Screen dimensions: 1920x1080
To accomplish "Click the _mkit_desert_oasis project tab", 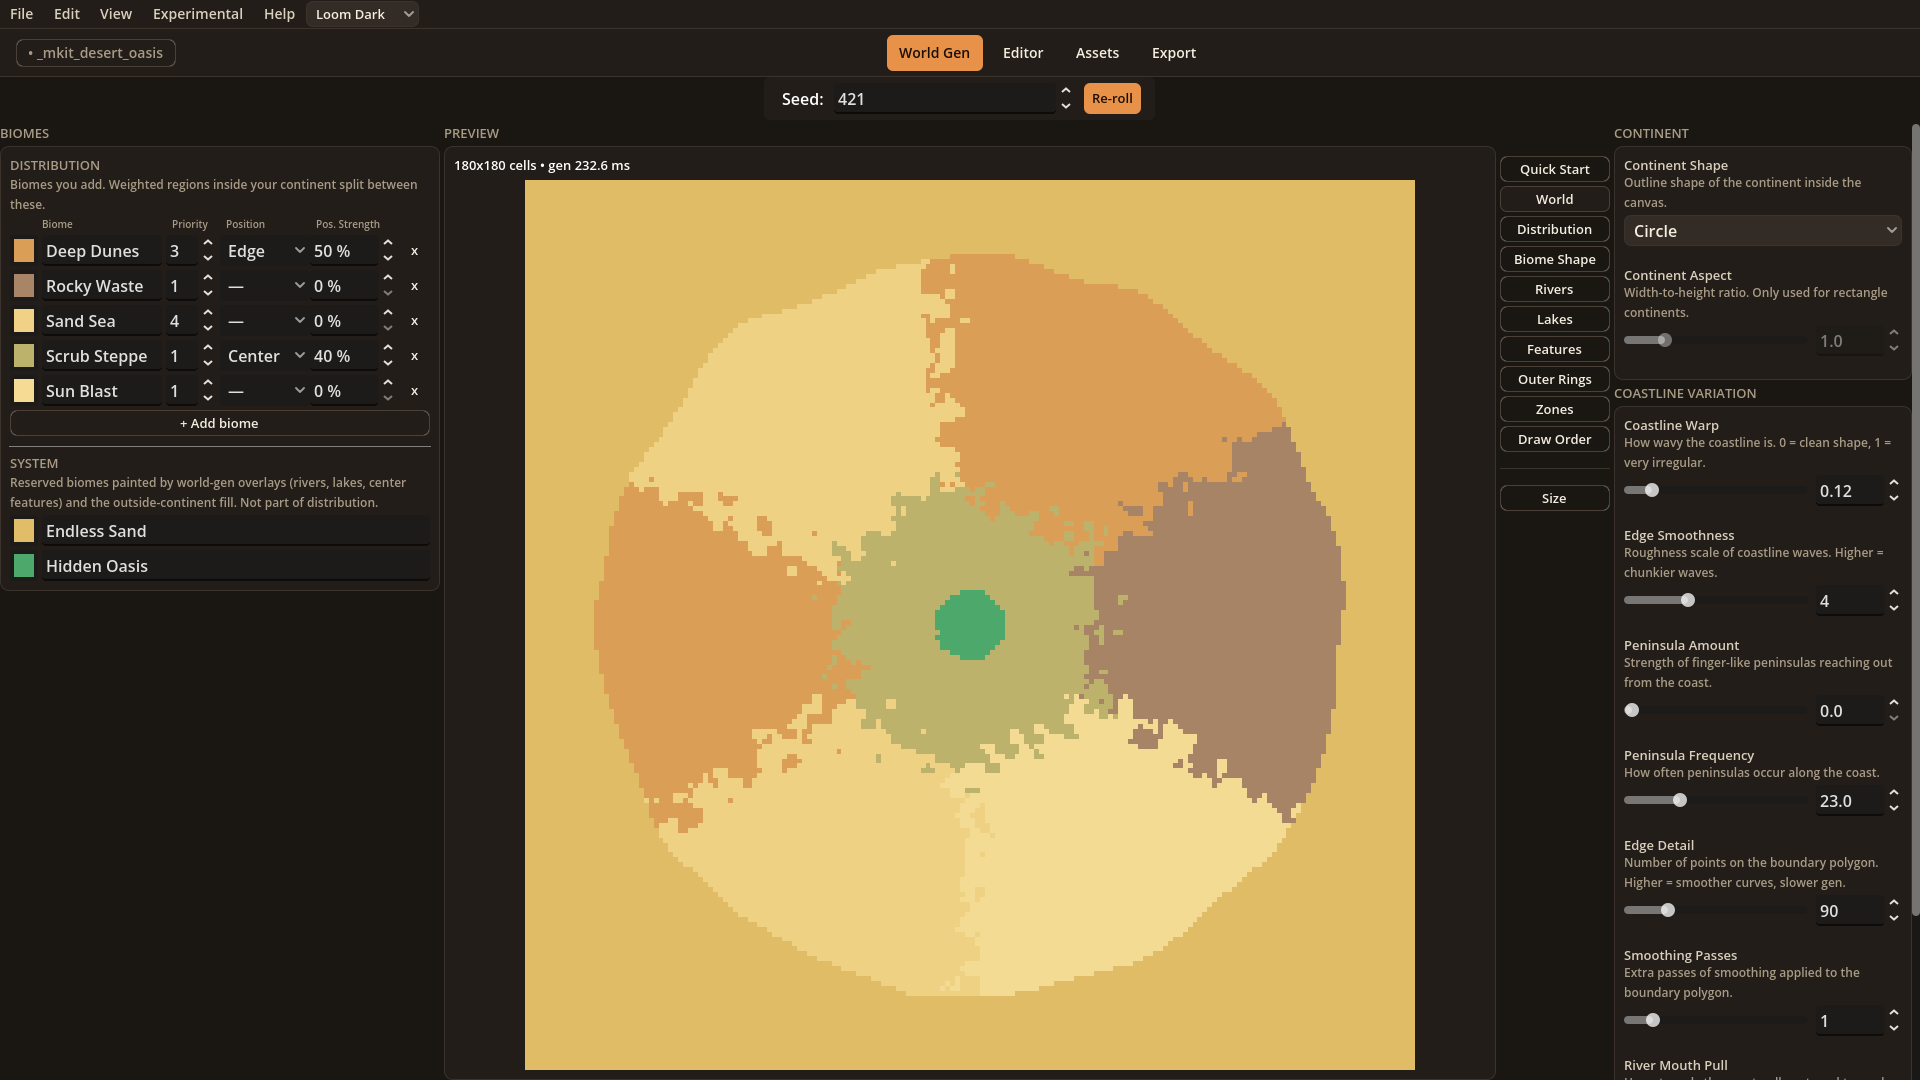I will 96,53.
